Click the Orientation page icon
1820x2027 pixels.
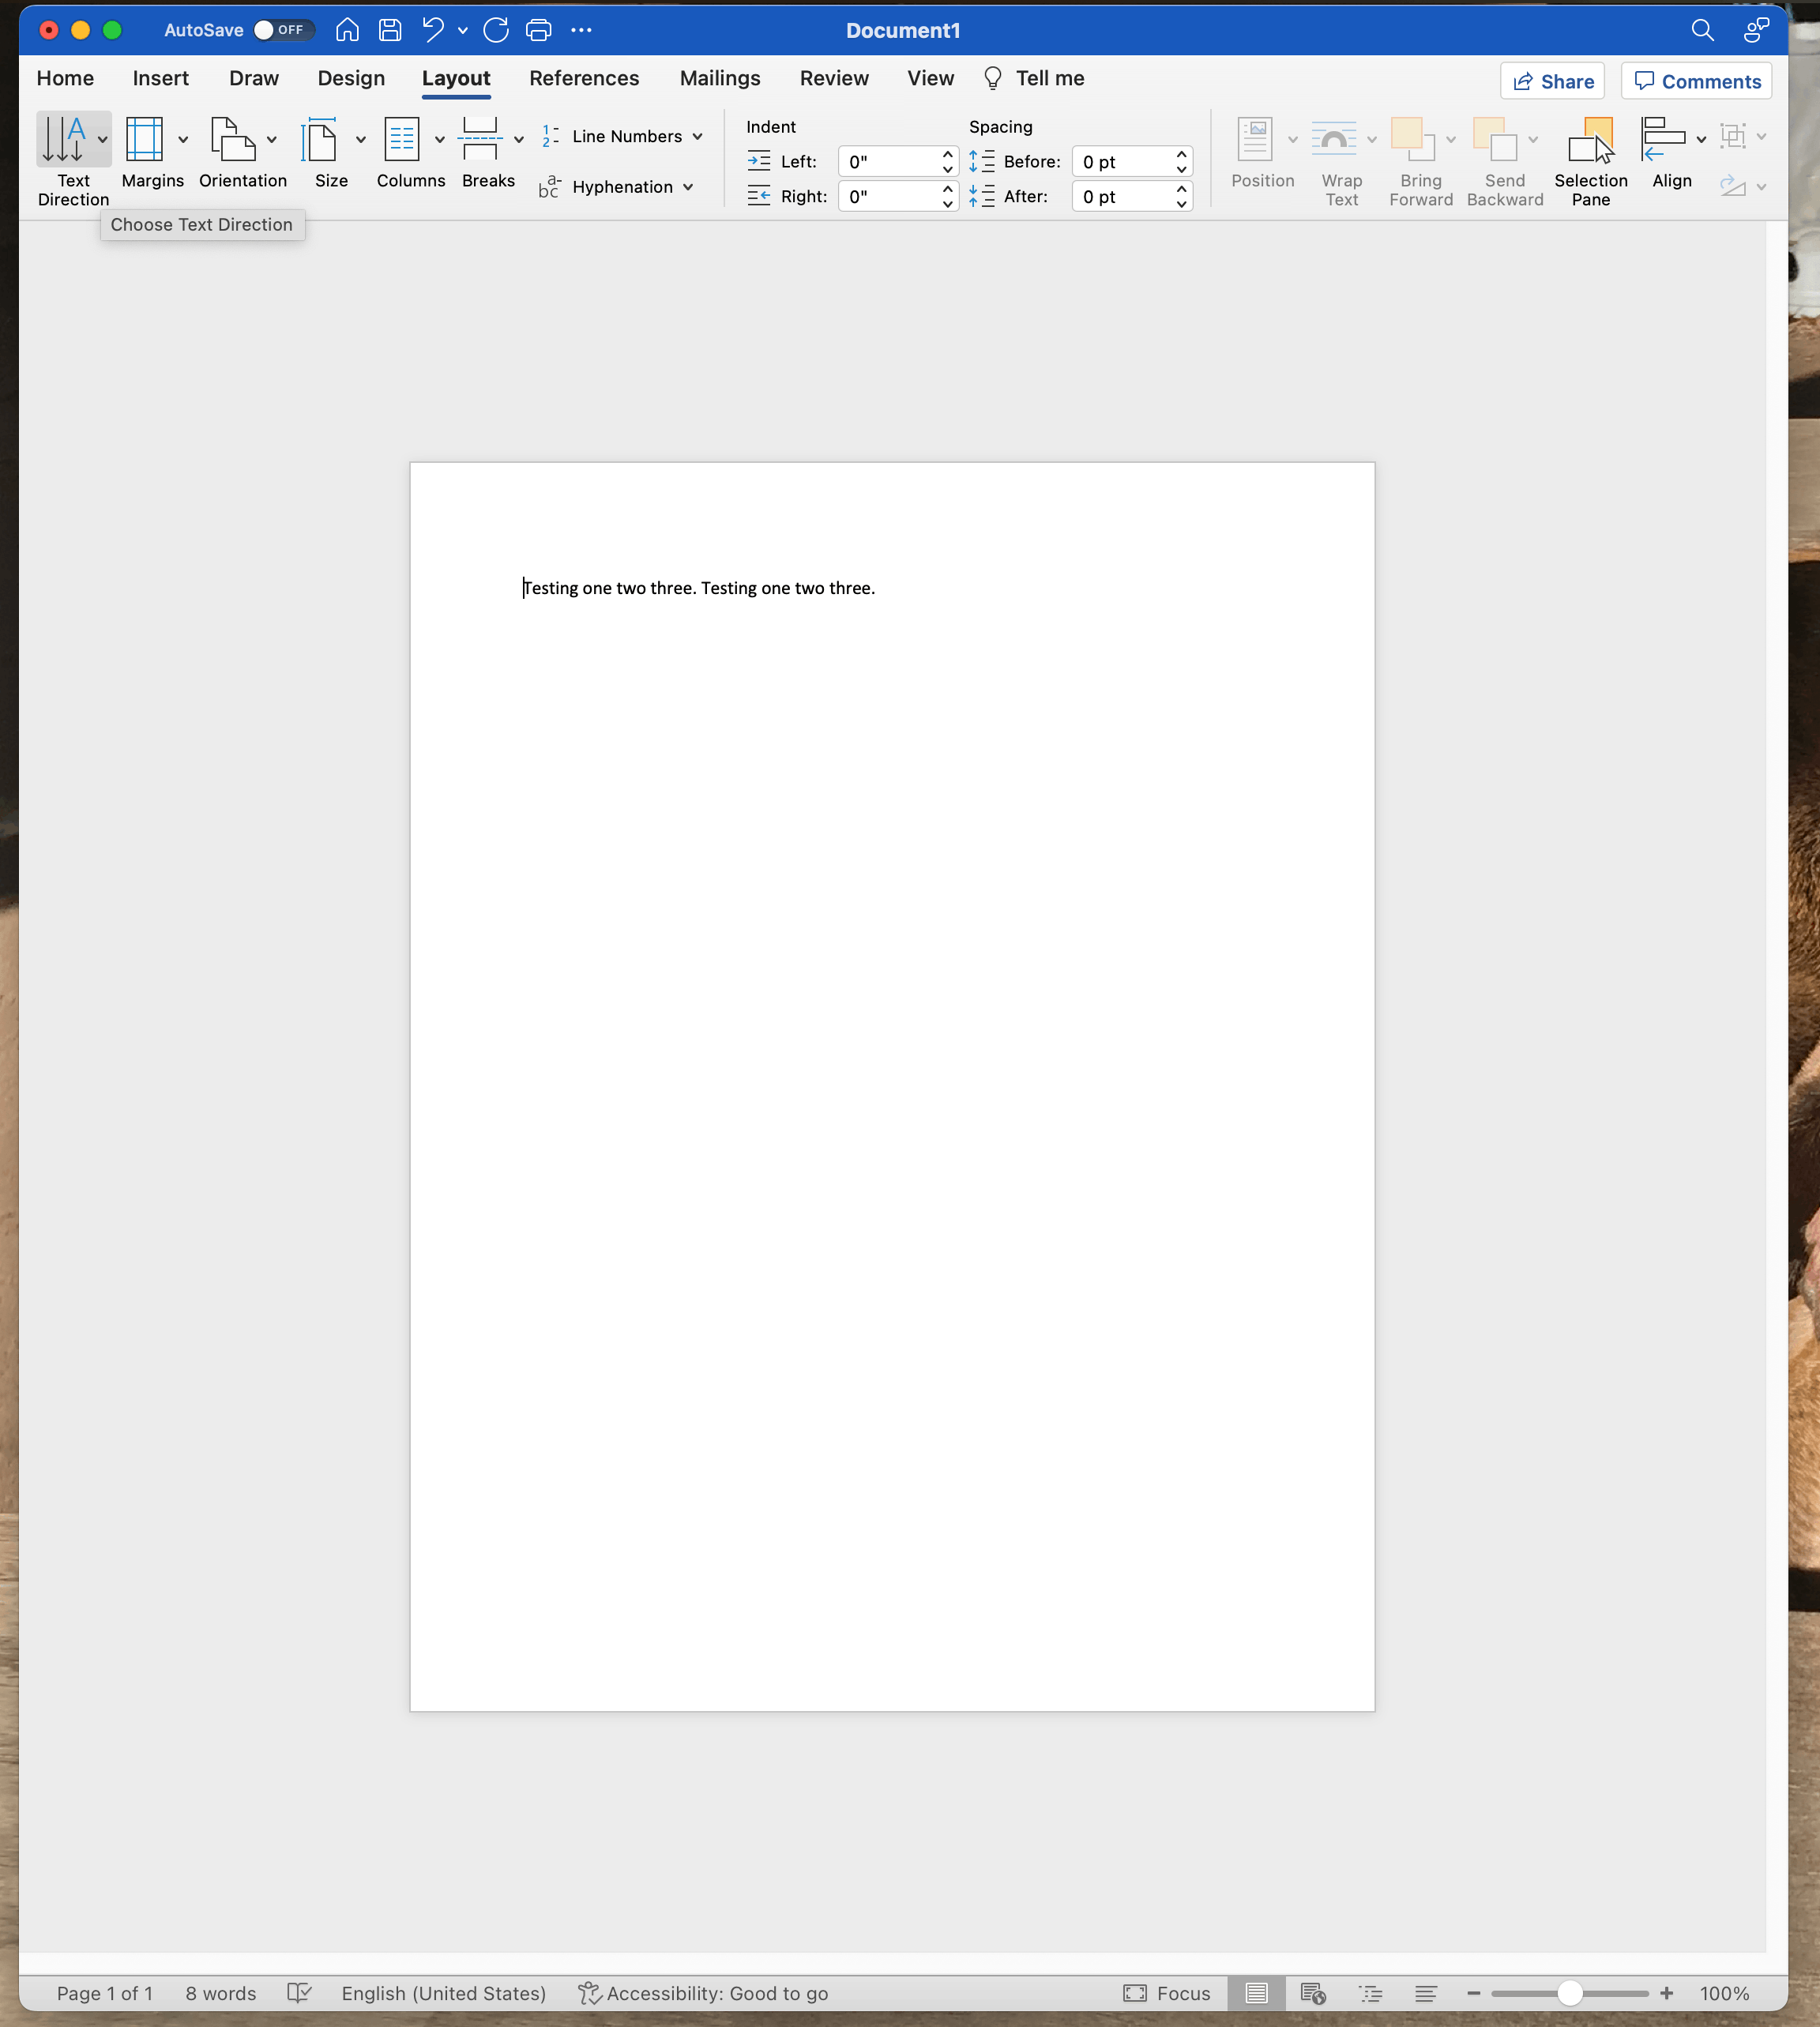(x=232, y=139)
